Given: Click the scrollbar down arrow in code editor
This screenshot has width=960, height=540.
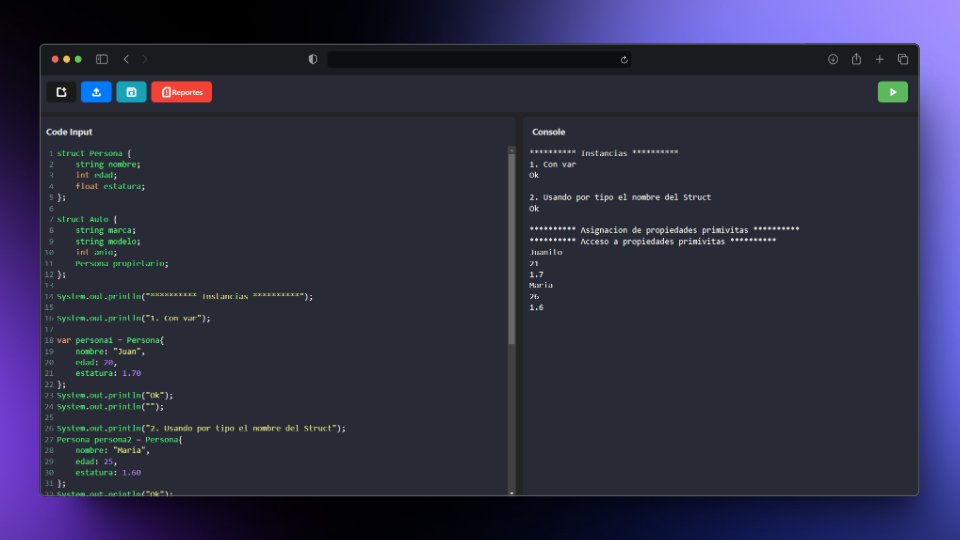Looking at the screenshot, I should click(x=511, y=492).
